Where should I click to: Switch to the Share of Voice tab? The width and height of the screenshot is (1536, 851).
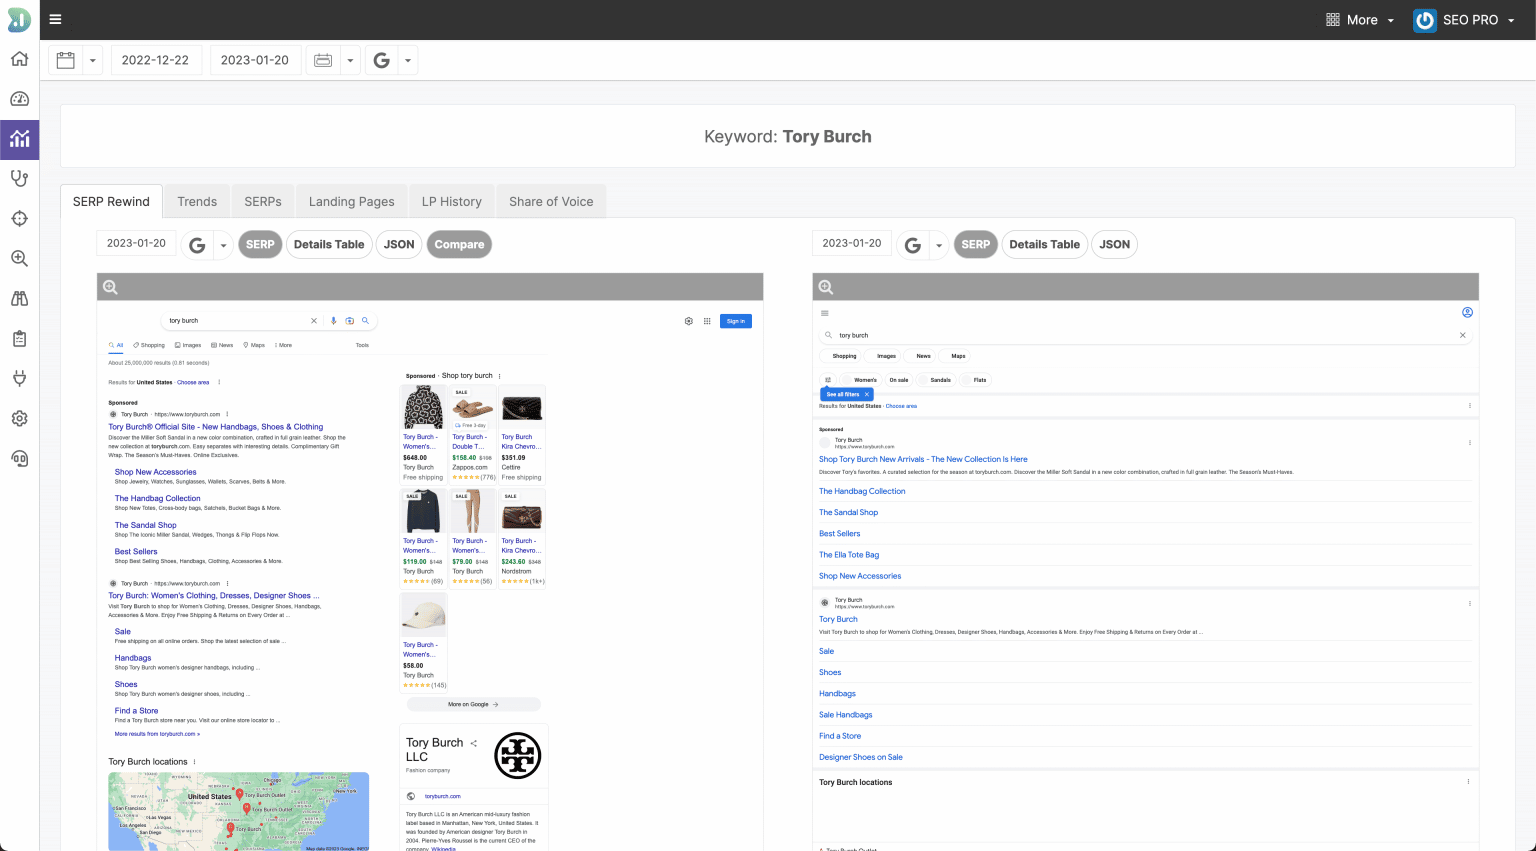coord(551,201)
